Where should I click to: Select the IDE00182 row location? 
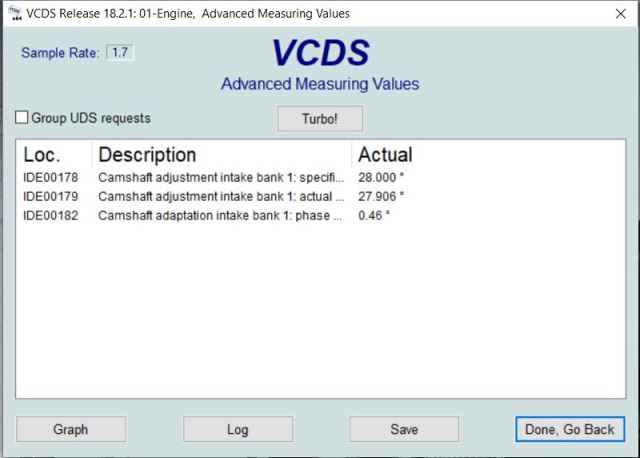(x=51, y=215)
